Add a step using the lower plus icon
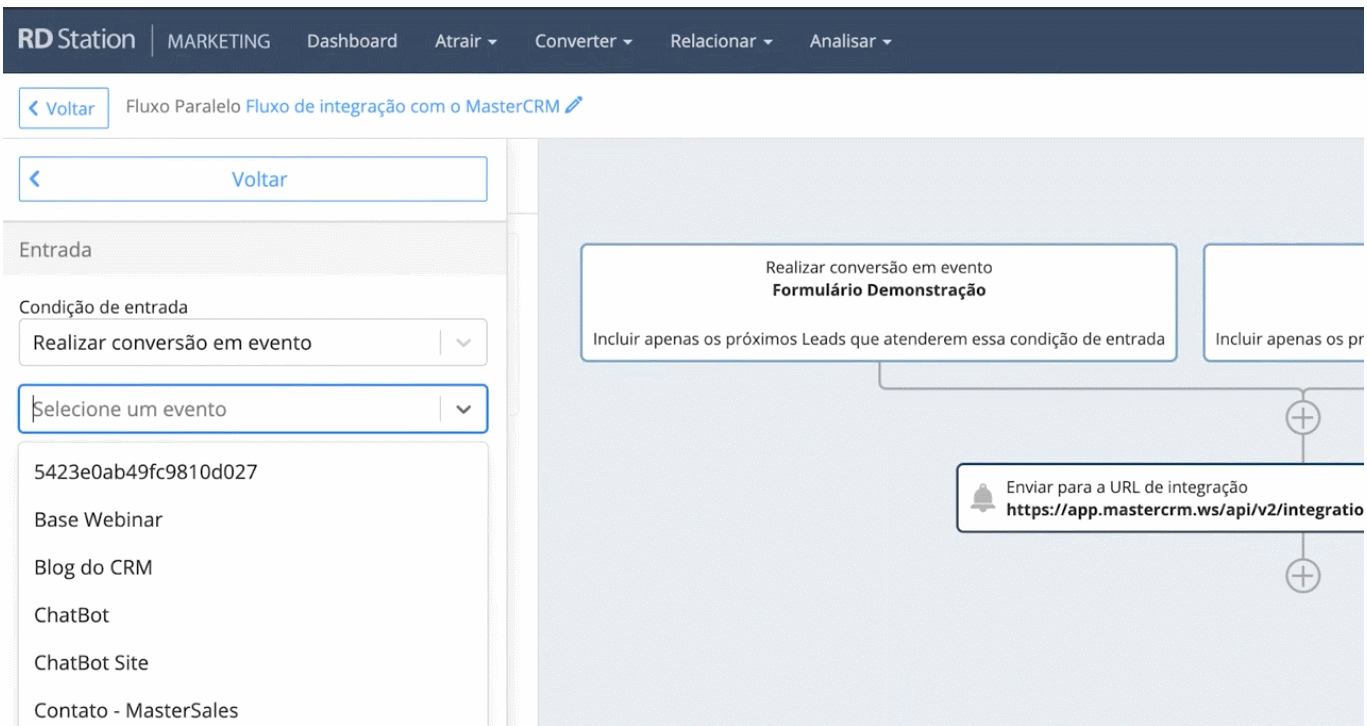Viewport: 1367px width, 726px height. (x=1302, y=575)
